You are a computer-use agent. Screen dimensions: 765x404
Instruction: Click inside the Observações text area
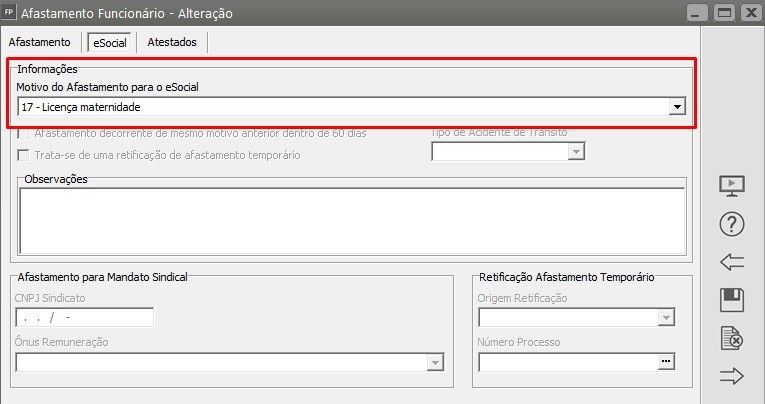tap(352, 221)
